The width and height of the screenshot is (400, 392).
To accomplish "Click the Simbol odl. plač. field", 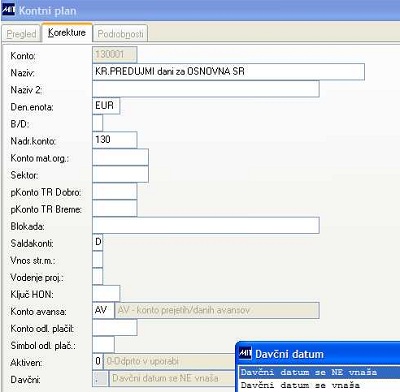I will pos(103,344).
